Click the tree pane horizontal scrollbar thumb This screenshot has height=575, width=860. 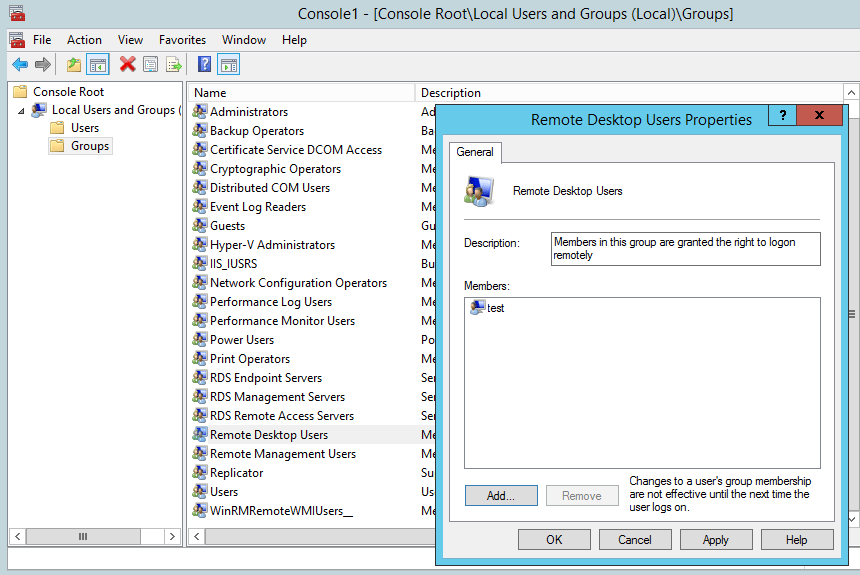coord(83,536)
